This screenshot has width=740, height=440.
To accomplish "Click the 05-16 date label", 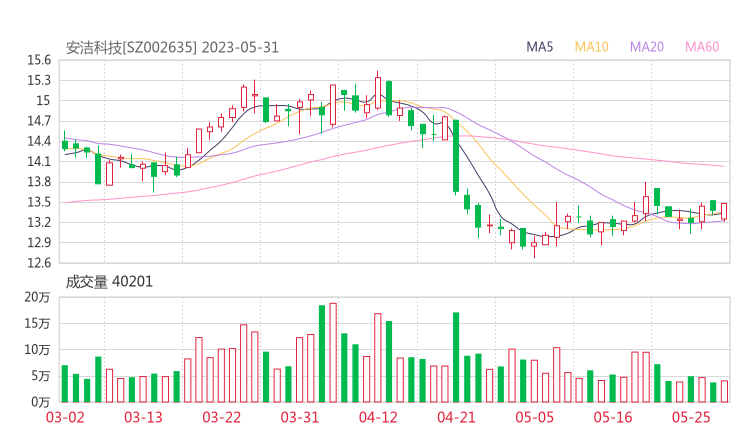I will [x=613, y=417].
